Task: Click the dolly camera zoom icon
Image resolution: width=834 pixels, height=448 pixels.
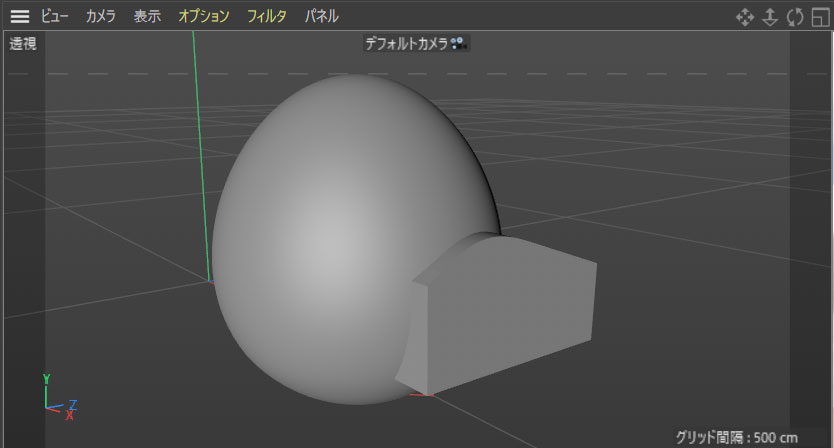Action: (770, 17)
